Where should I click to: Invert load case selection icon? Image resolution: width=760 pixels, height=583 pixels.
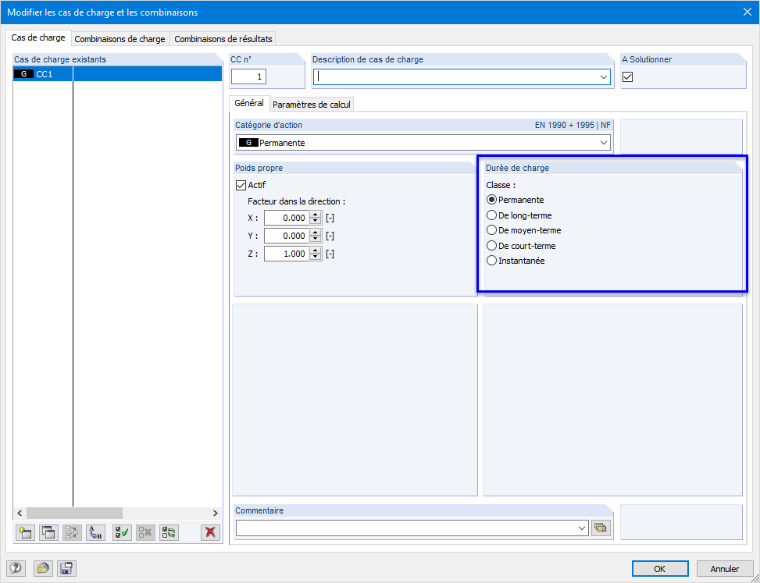(169, 532)
